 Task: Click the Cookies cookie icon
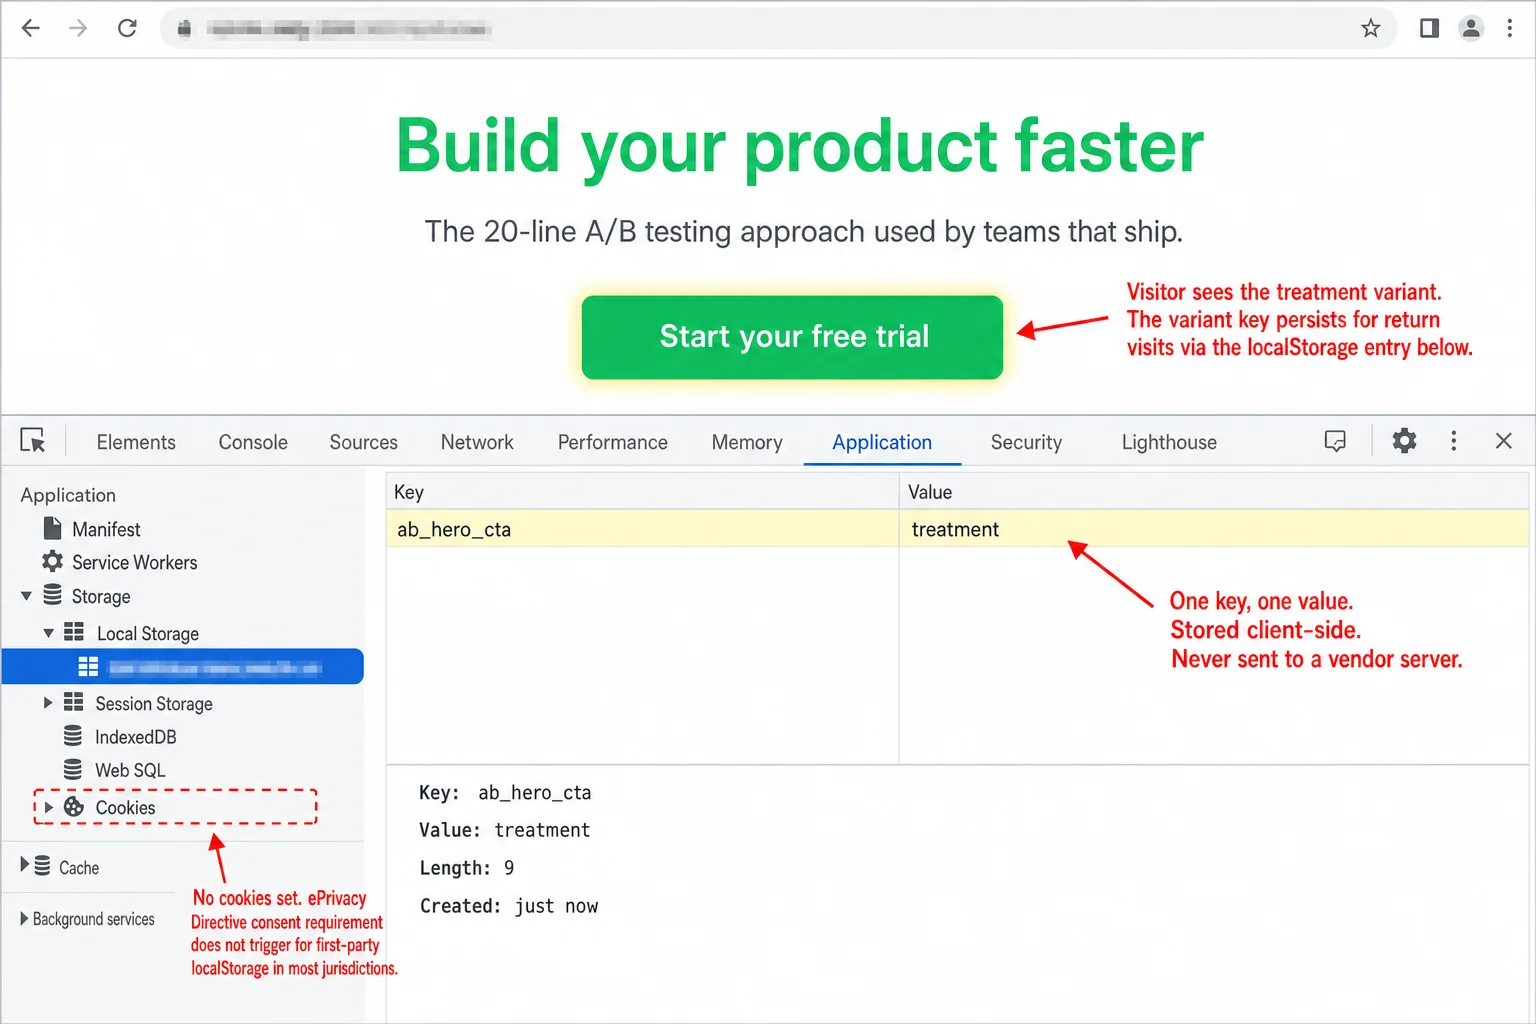tap(74, 806)
